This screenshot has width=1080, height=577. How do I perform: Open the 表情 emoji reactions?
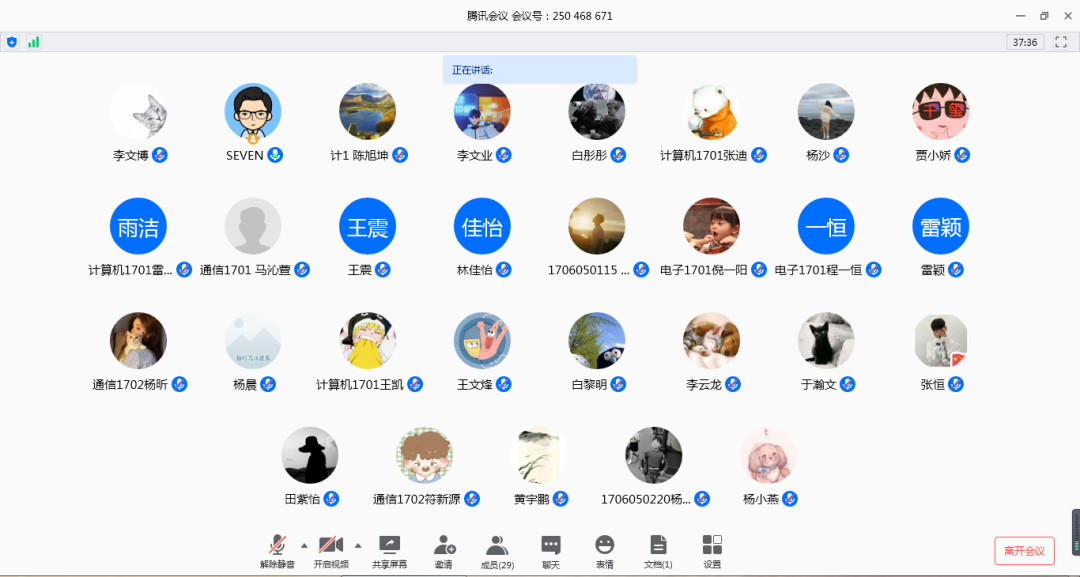(604, 551)
